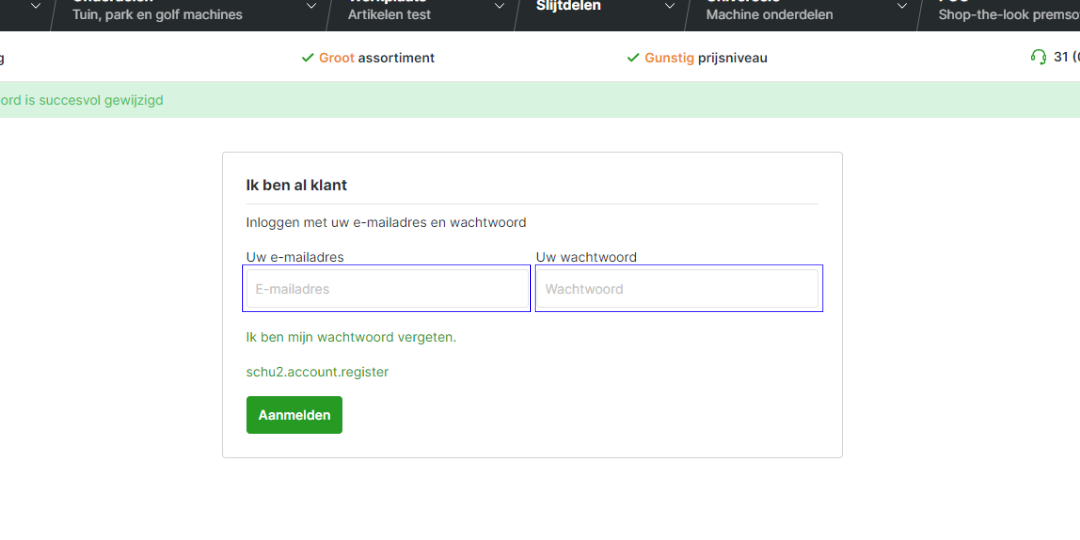The image size is (1080, 540).
Task: Open the Tuin, park en golf machines menu
Action: (157, 14)
